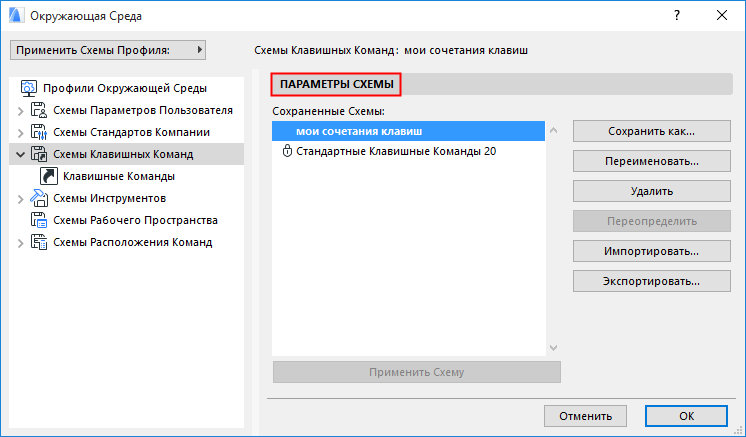Click the Схемы Рабочего Пространства icon
Screen dimensions: 746x437
click(x=40, y=220)
